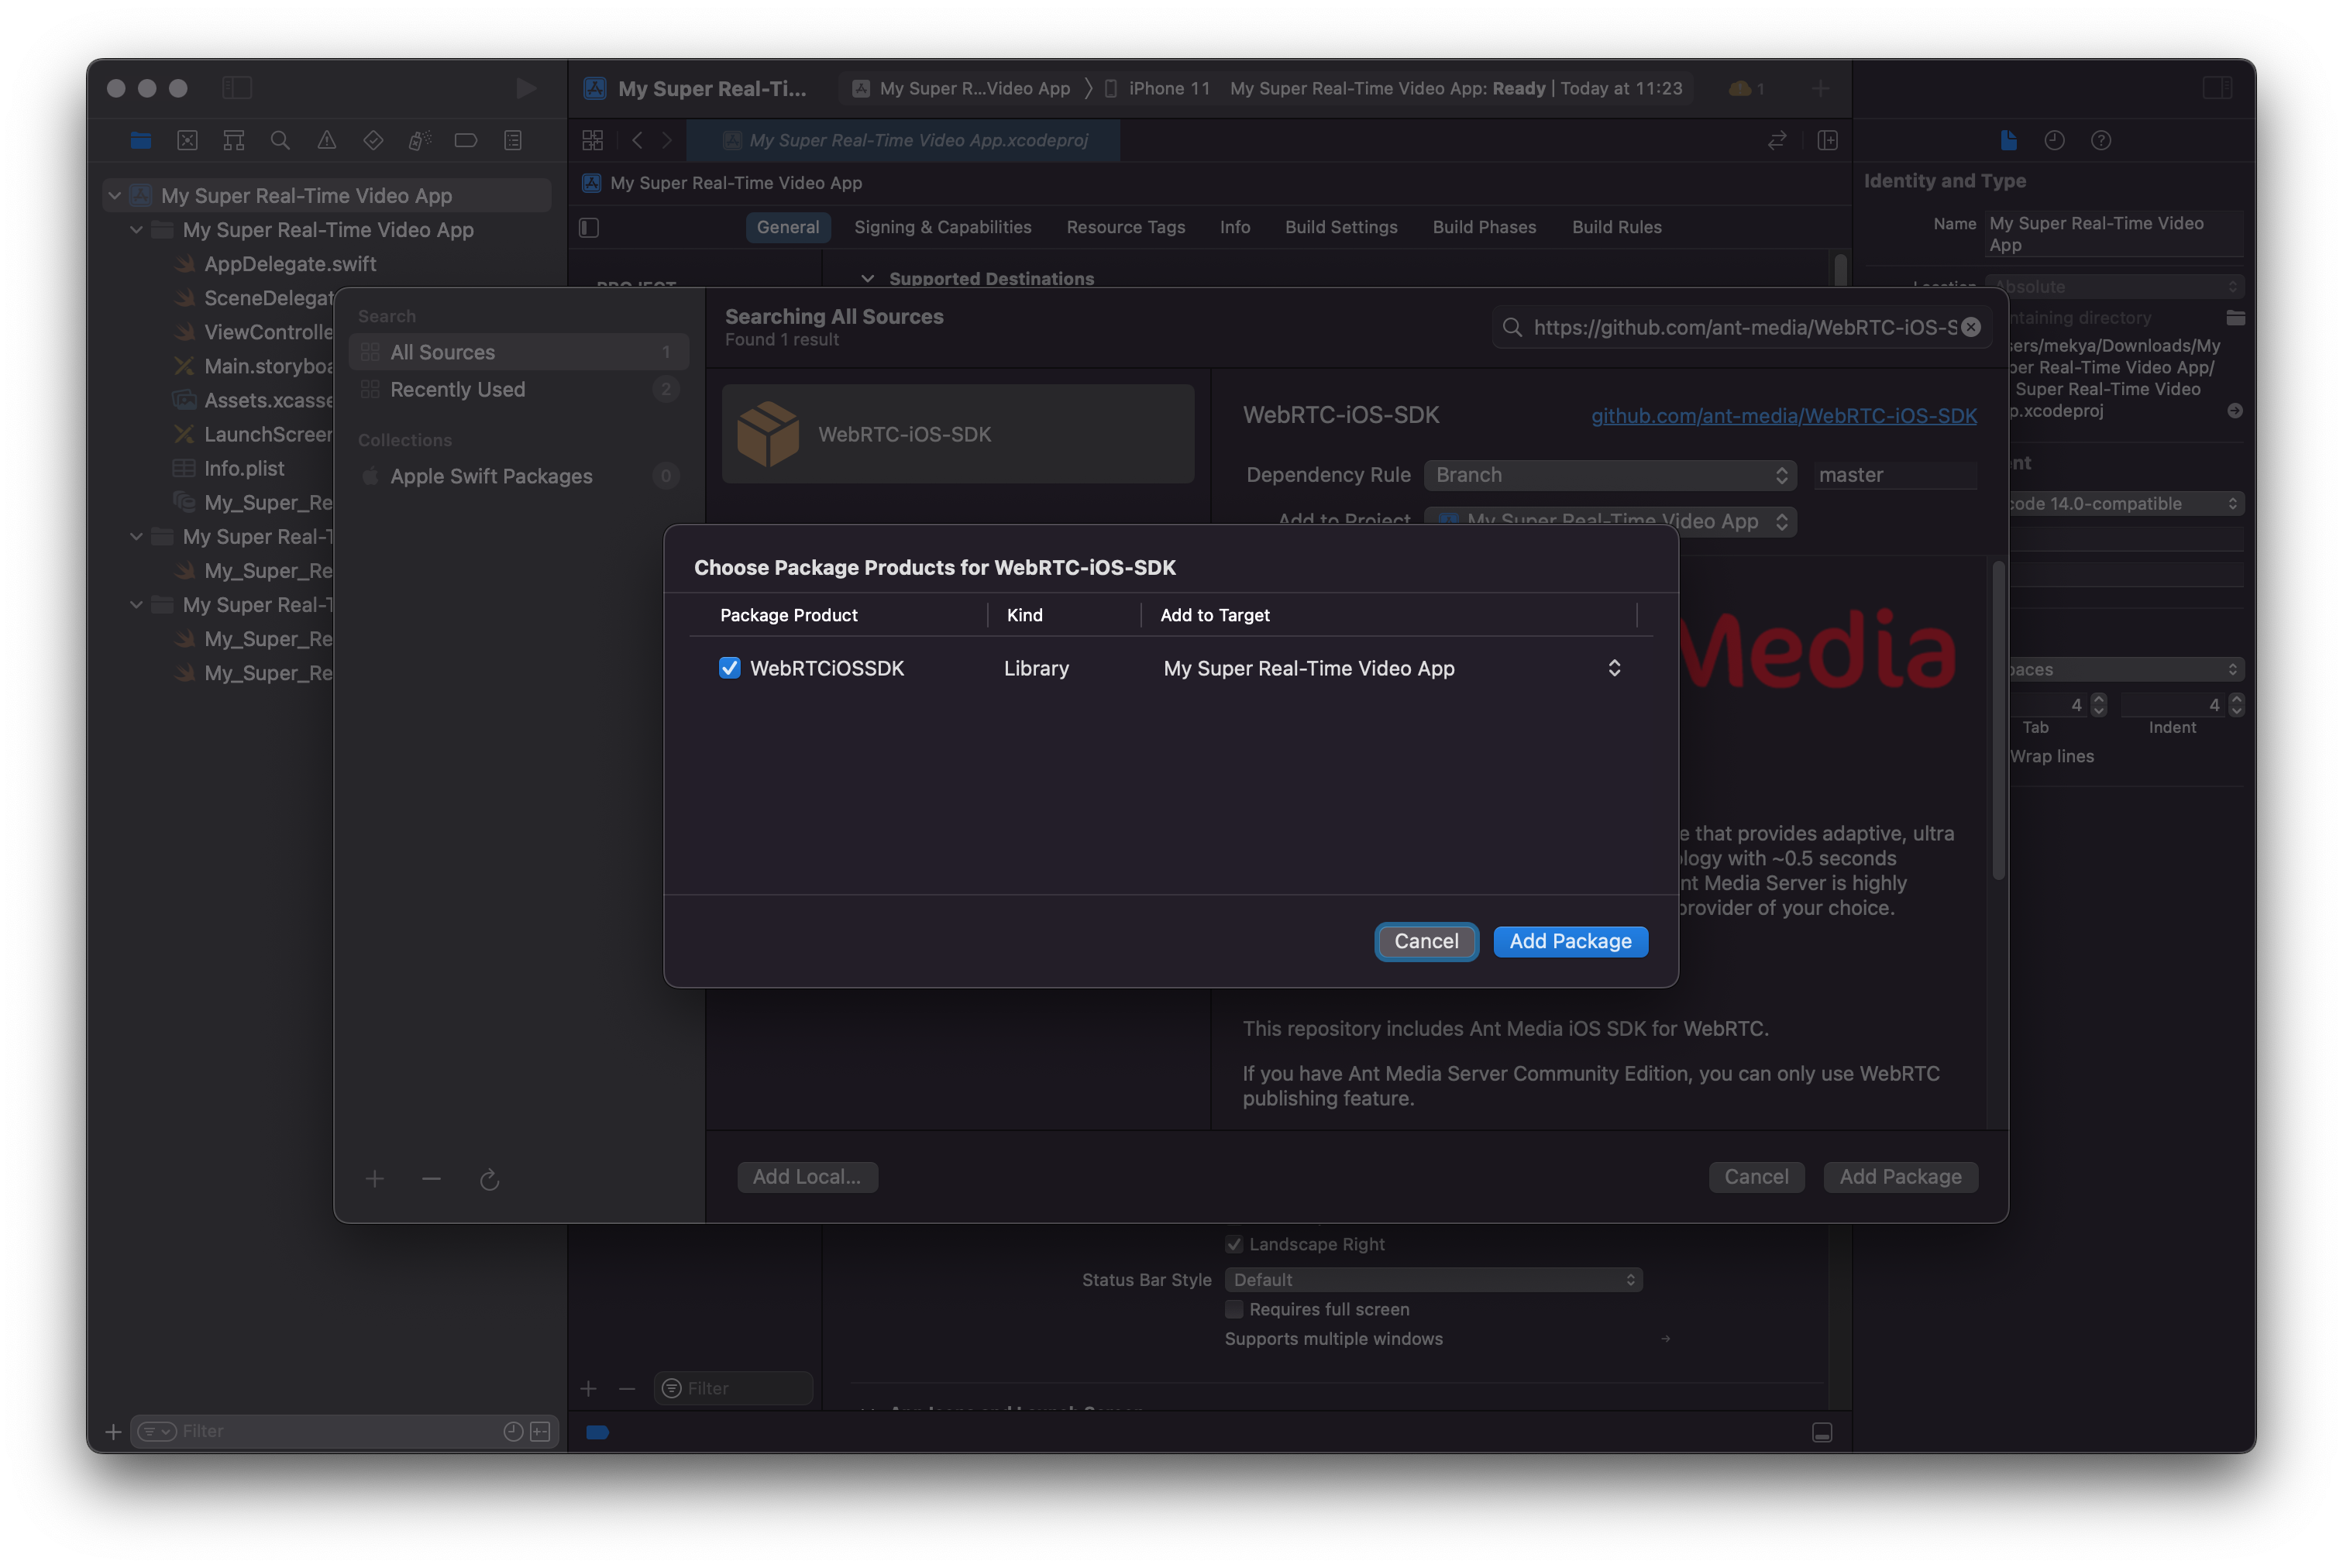
Task: Switch to the Build Phases tab
Action: point(1484,227)
